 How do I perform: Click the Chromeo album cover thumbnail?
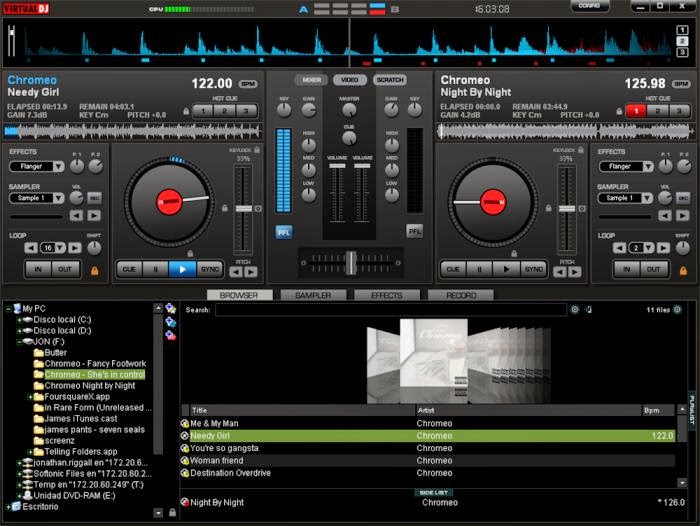point(433,353)
